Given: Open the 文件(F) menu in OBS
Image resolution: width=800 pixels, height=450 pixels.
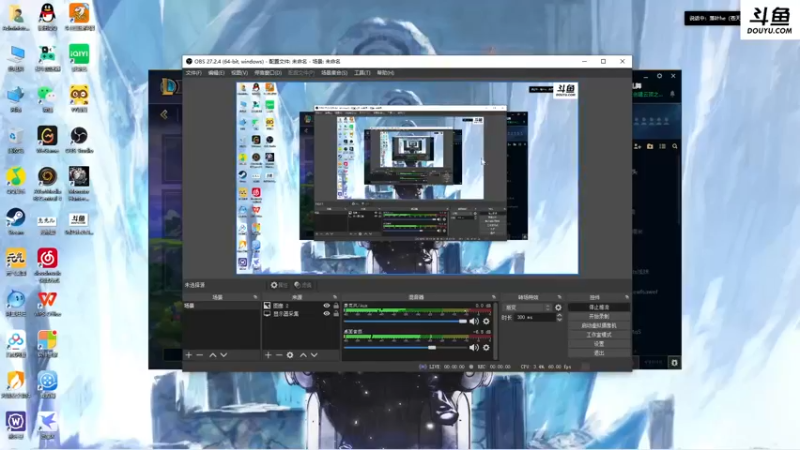Looking at the screenshot, I should tap(193, 73).
